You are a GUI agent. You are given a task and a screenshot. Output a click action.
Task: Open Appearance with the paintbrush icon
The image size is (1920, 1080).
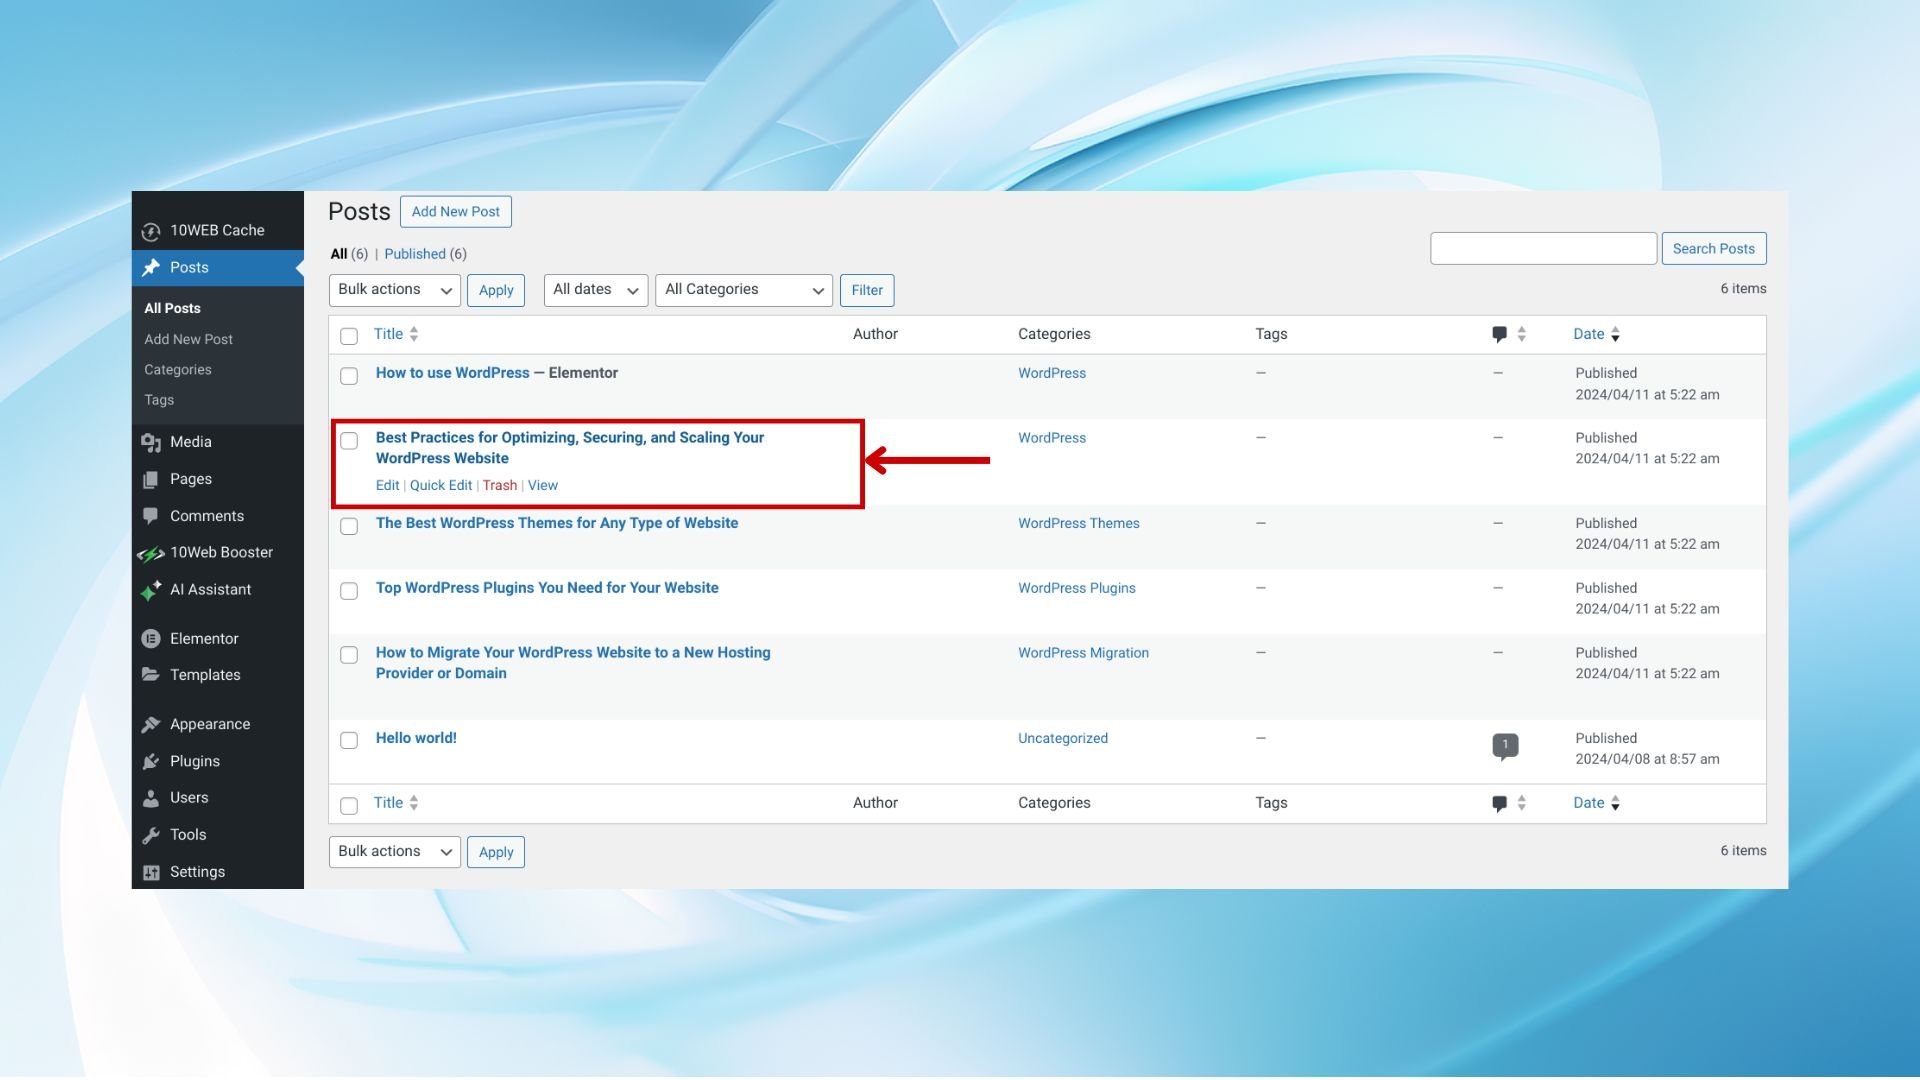[152, 724]
